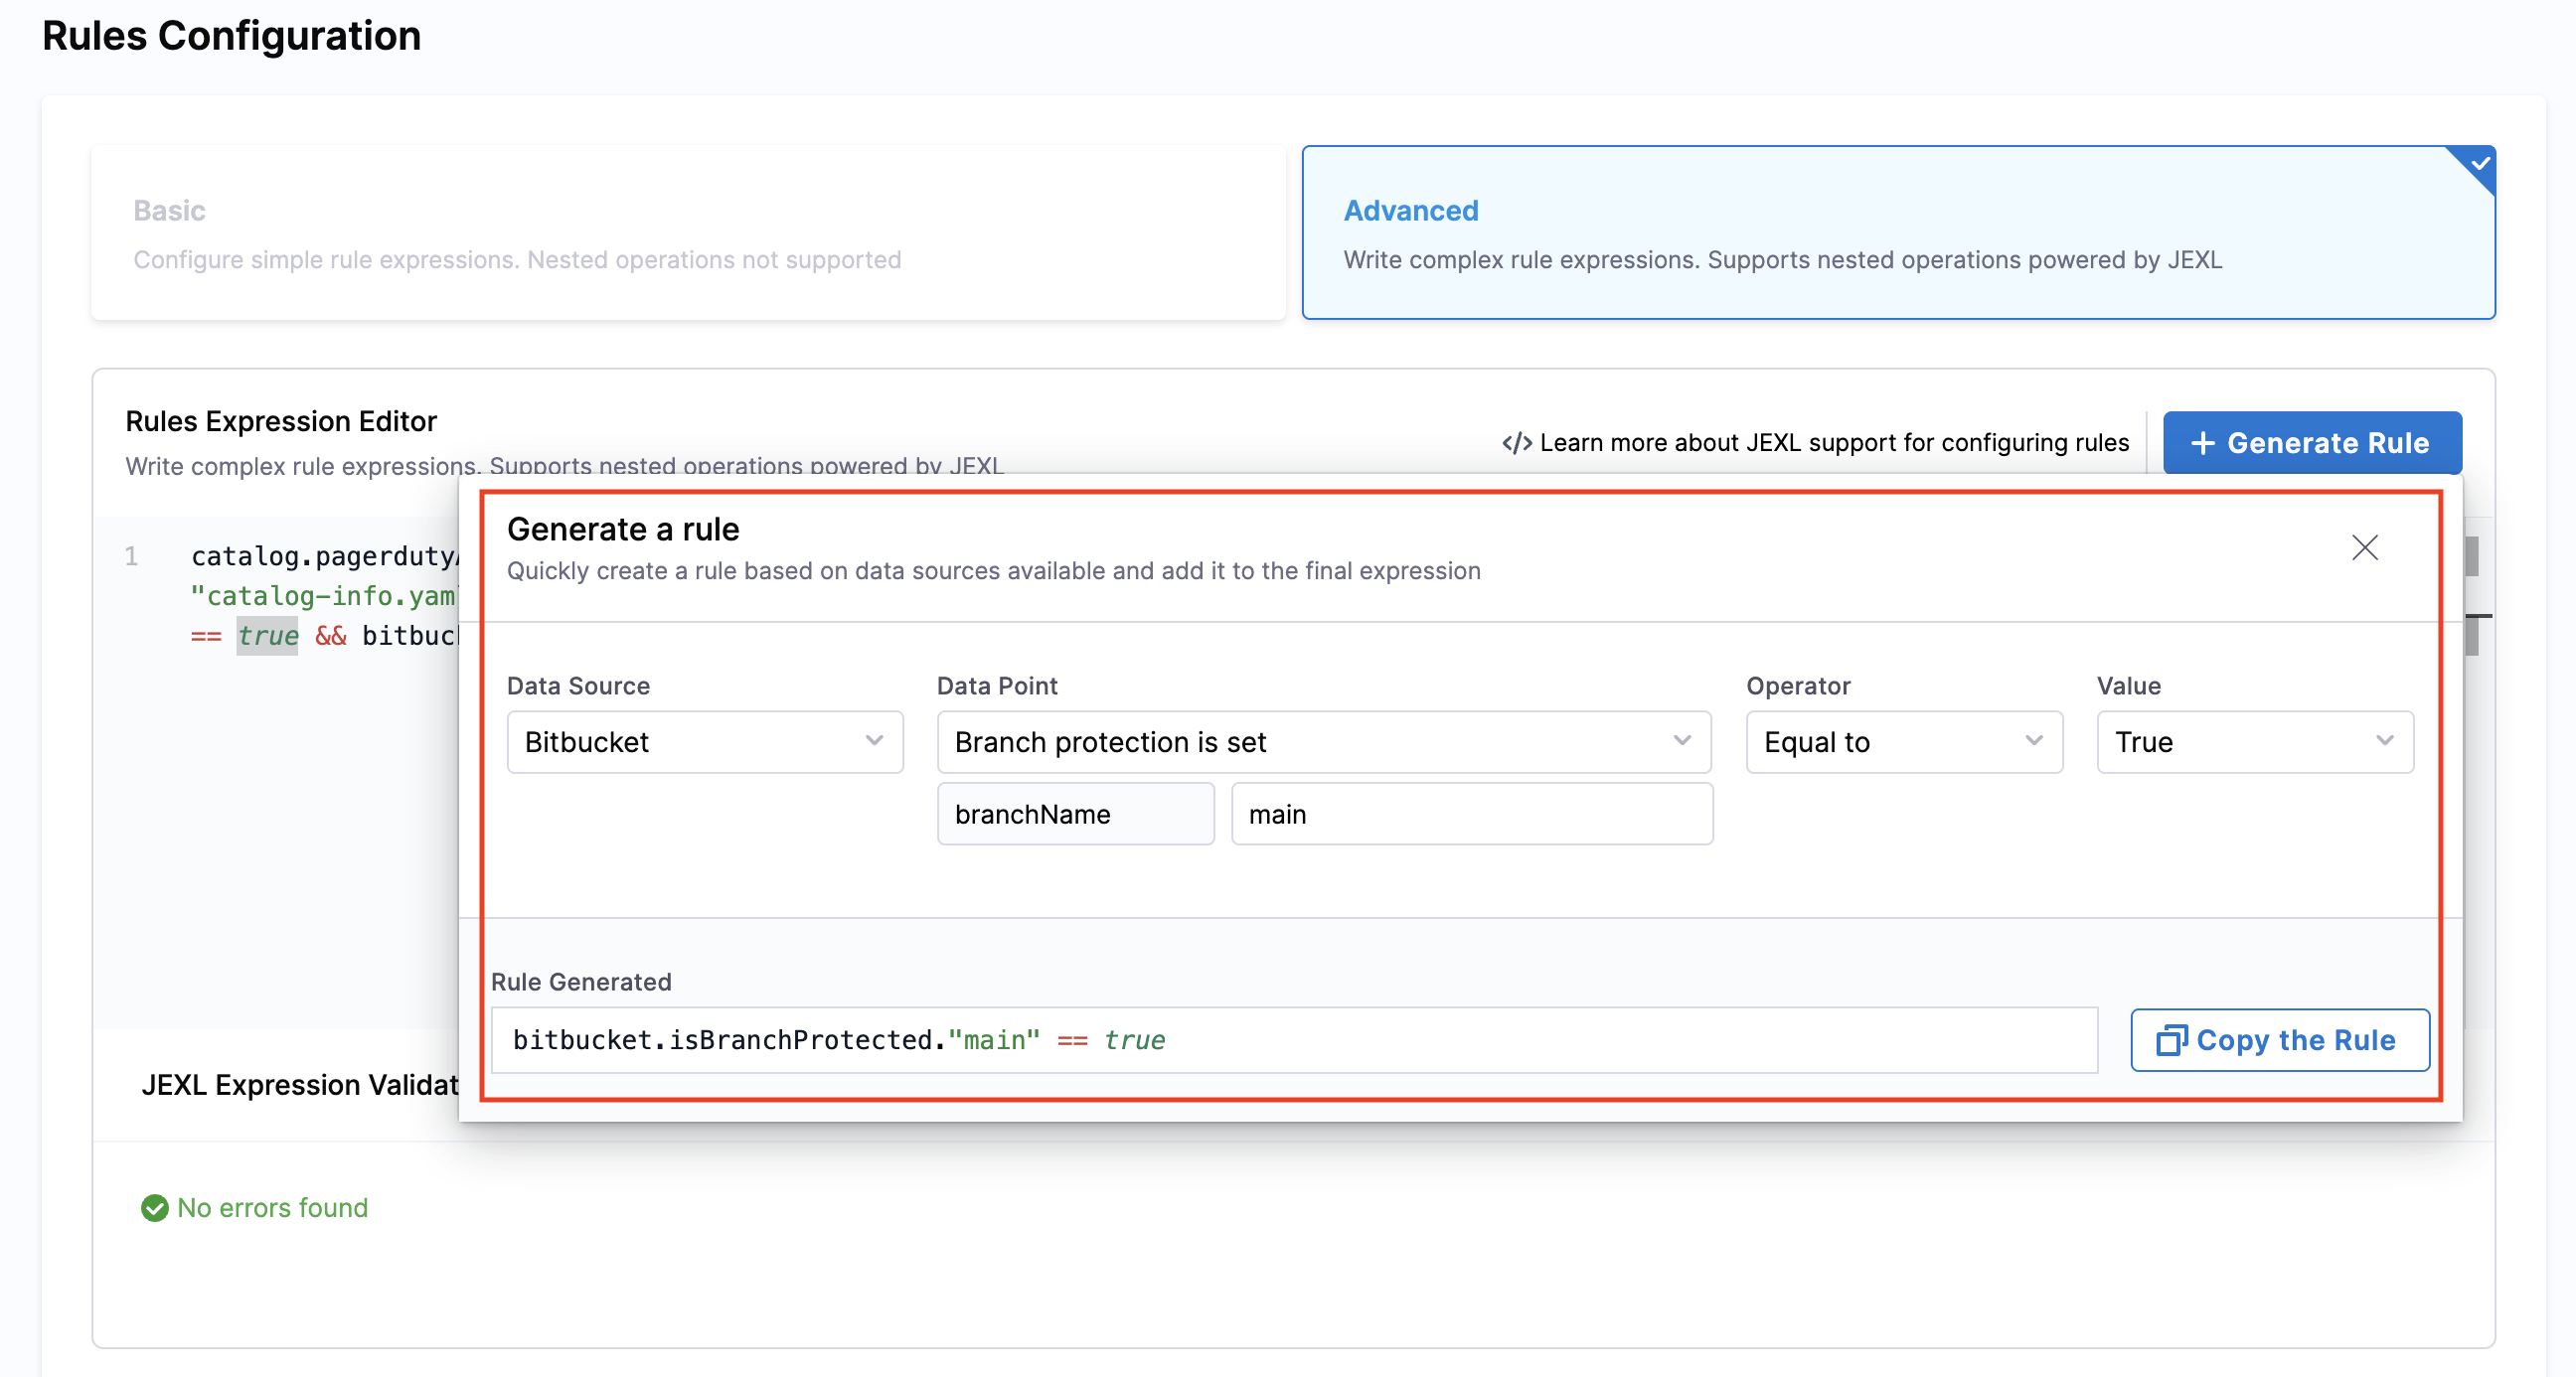Click the copy icon in Copy the Rule
The width and height of the screenshot is (2576, 1377).
pos(2170,1040)
